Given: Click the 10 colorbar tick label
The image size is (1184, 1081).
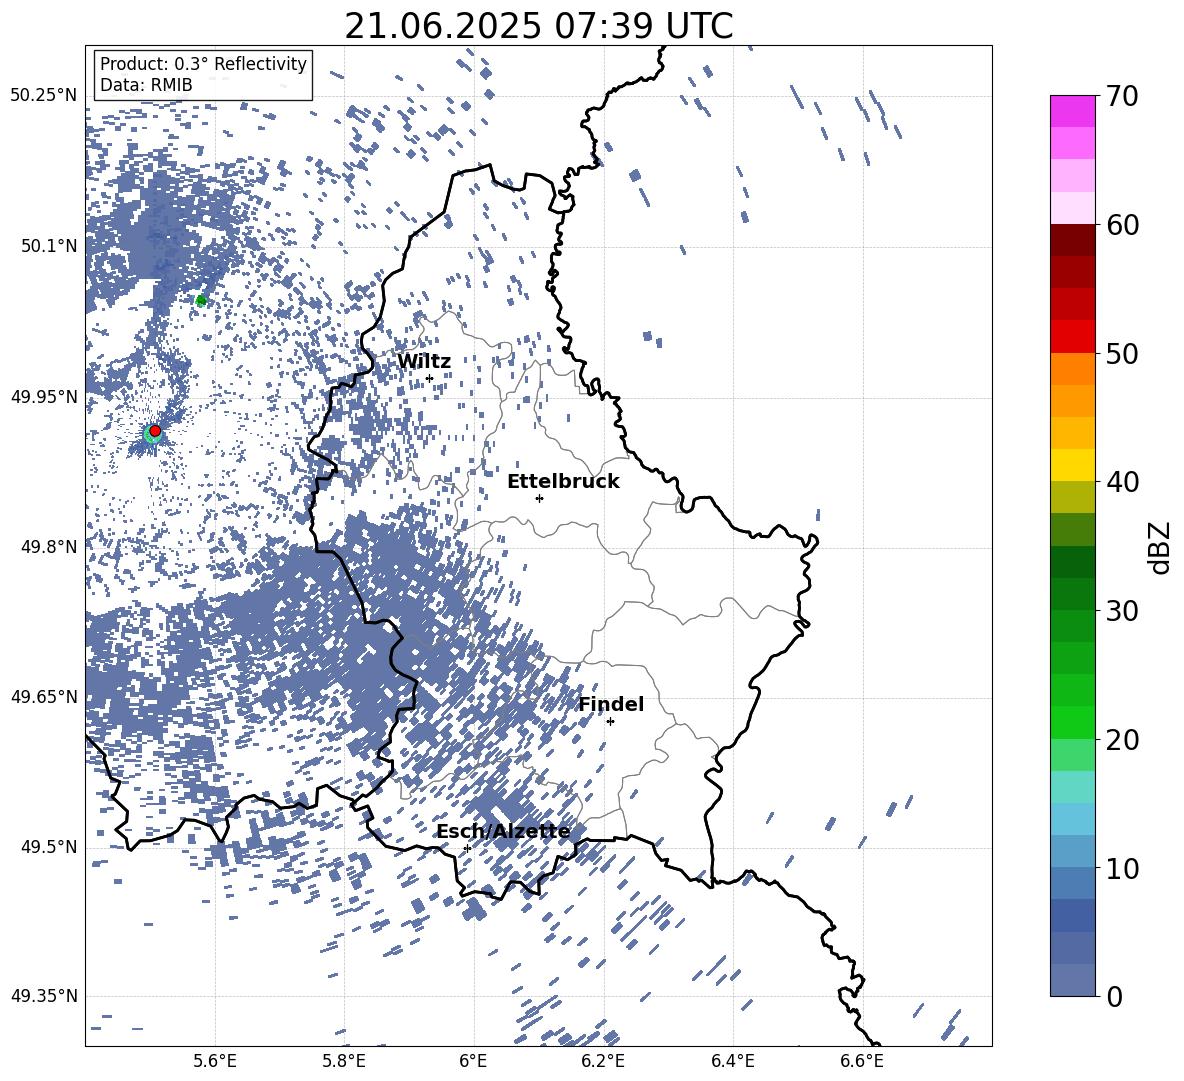Looking at the screenshot, I should click(1122, 868).
